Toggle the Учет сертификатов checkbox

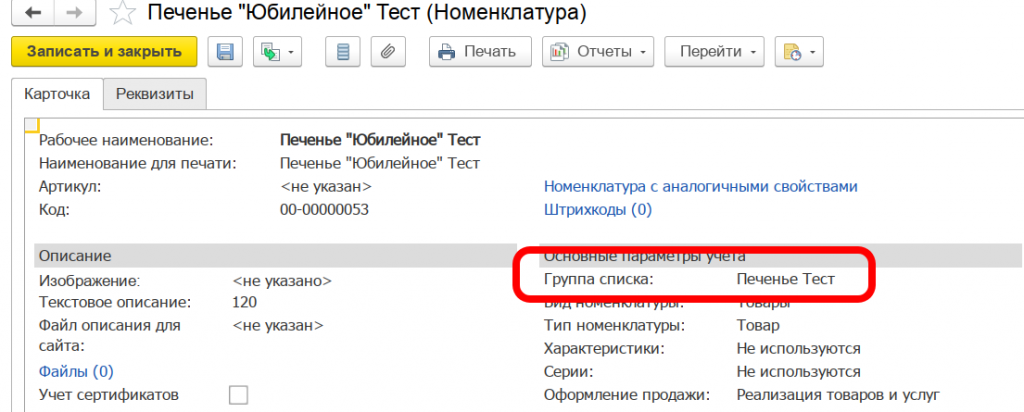(x=238, y=395)
